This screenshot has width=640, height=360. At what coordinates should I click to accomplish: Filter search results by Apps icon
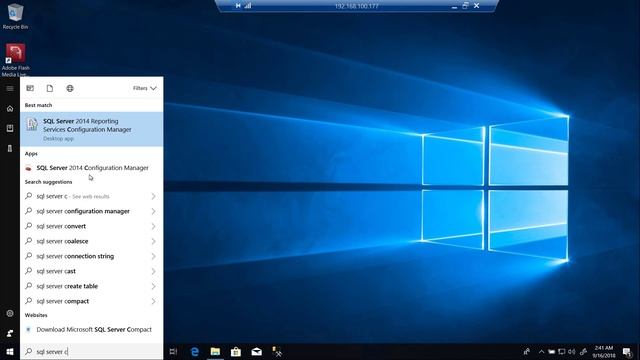30,88
